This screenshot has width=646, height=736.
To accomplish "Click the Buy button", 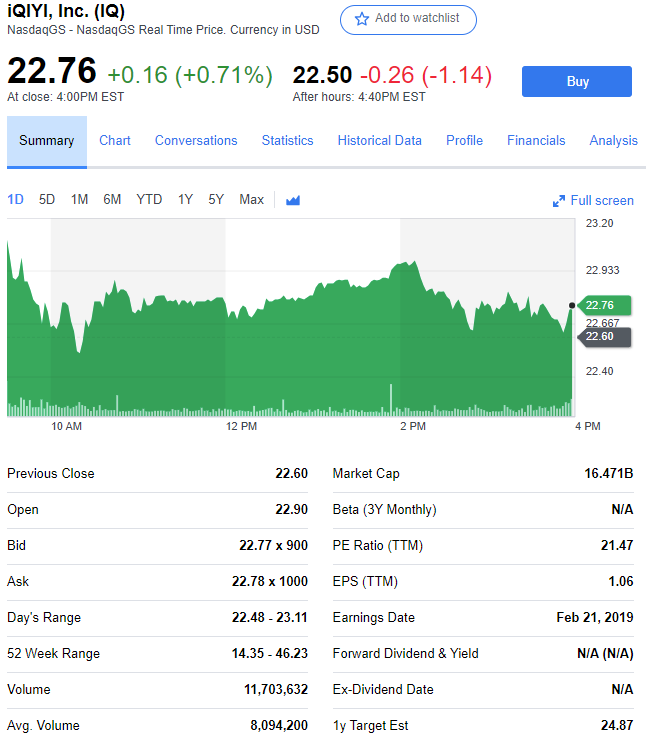I will (577, 81).
